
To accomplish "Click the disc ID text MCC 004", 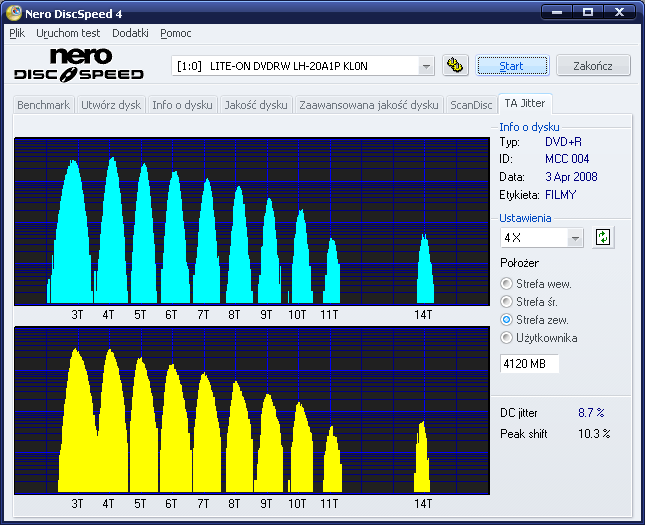I will click(567, 159).
